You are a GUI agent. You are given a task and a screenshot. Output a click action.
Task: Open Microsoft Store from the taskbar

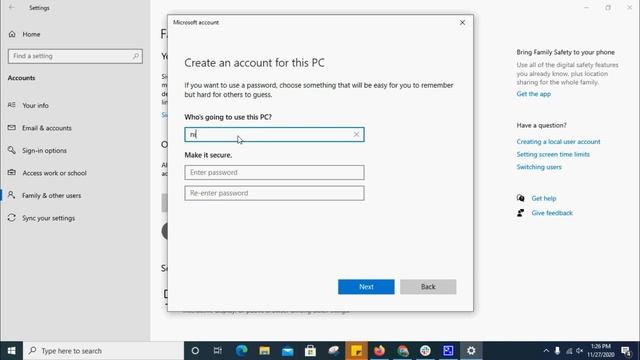(310, 351)
